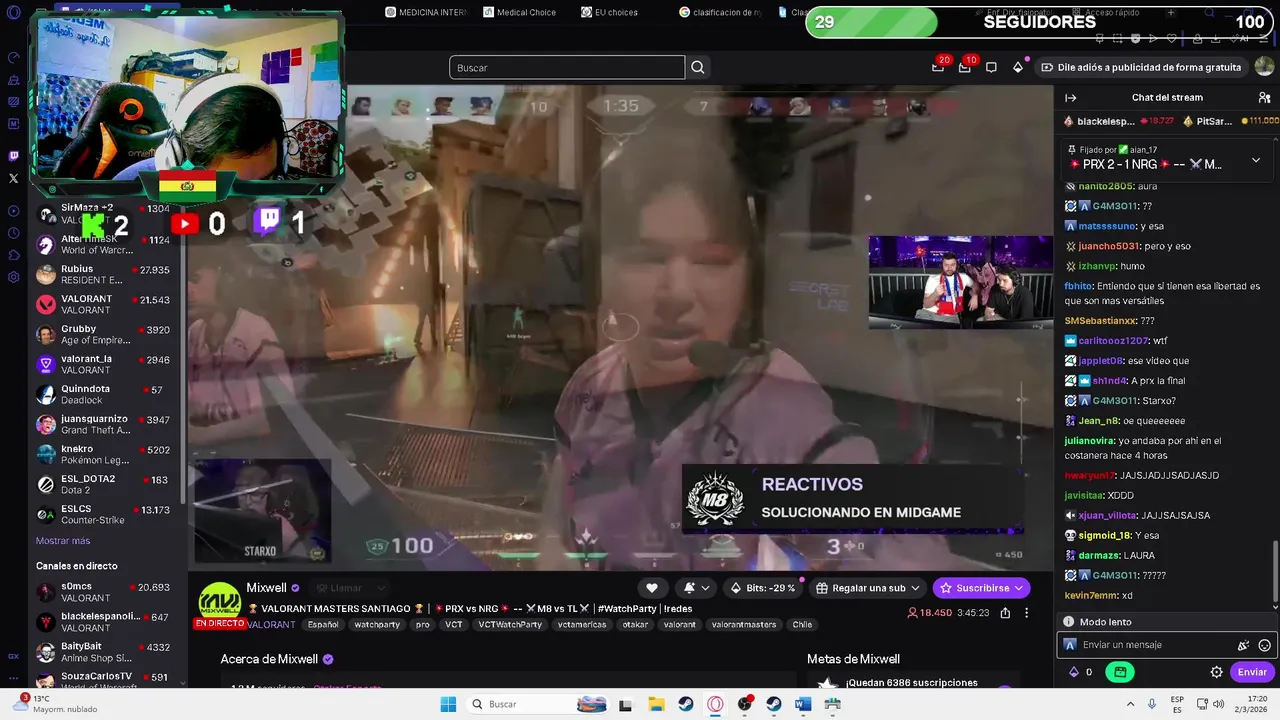Open ESLCS channel in sidebar
Image resolution: width=1280 pixels, height=720 pixels.
pos(104,514)
